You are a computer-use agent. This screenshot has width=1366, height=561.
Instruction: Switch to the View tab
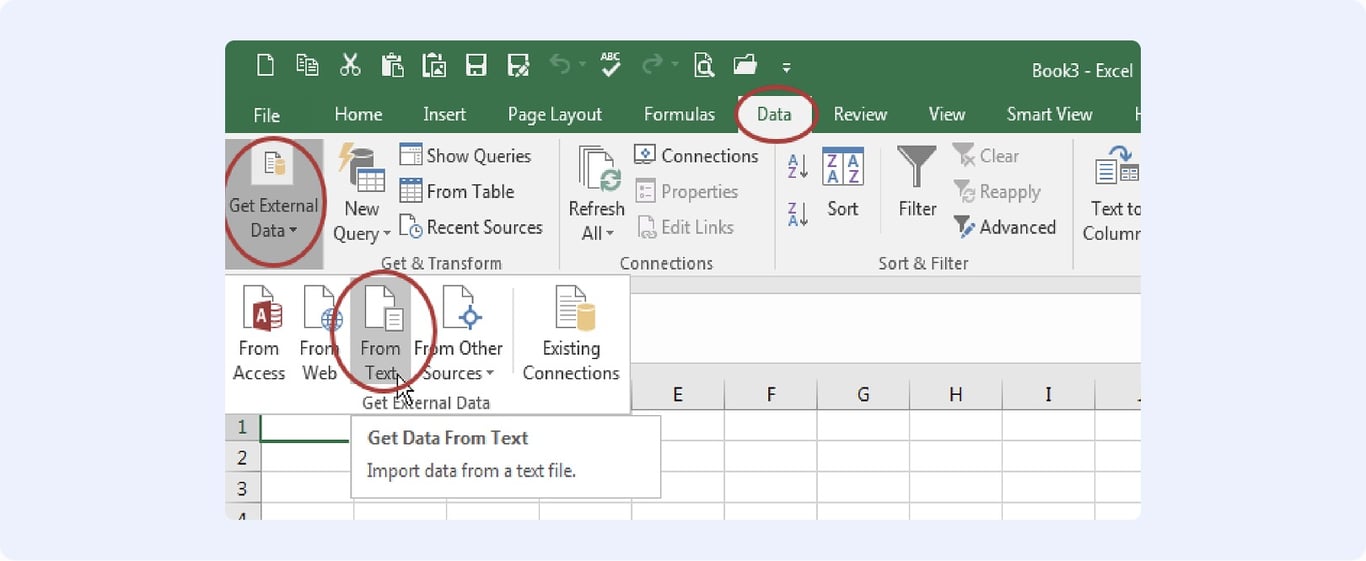coord(947,114)
